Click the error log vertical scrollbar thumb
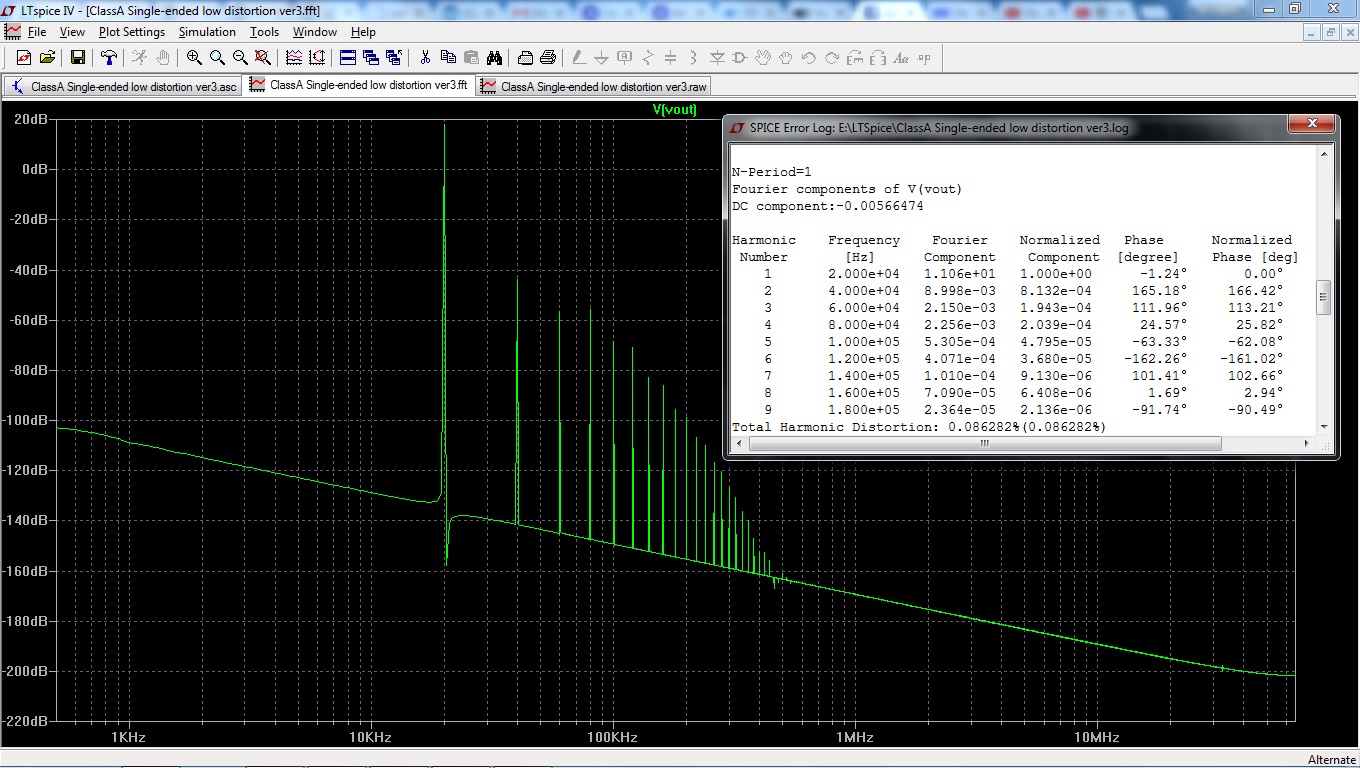This screenshot has height=768, width=1360. point(1324,298)
